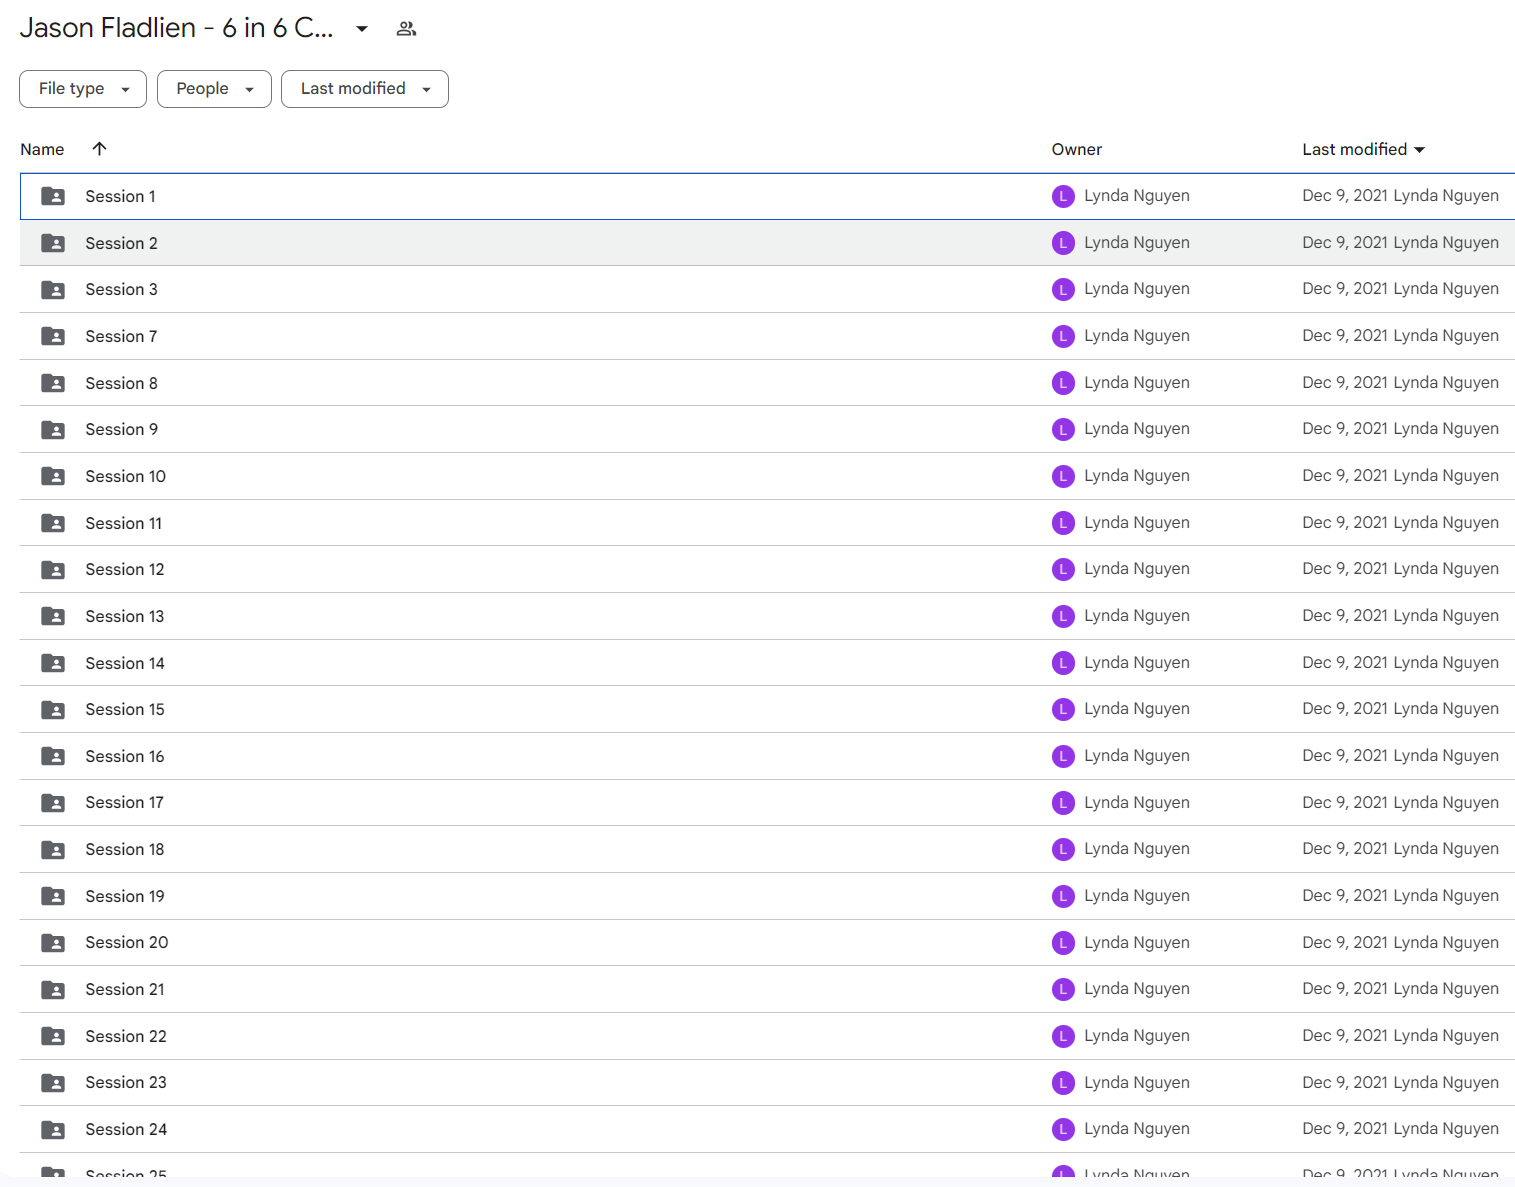Click Lynda Nguyen's avatar in Session 12 row
1515x1187 pixels.
click(x=1063, y=569)
